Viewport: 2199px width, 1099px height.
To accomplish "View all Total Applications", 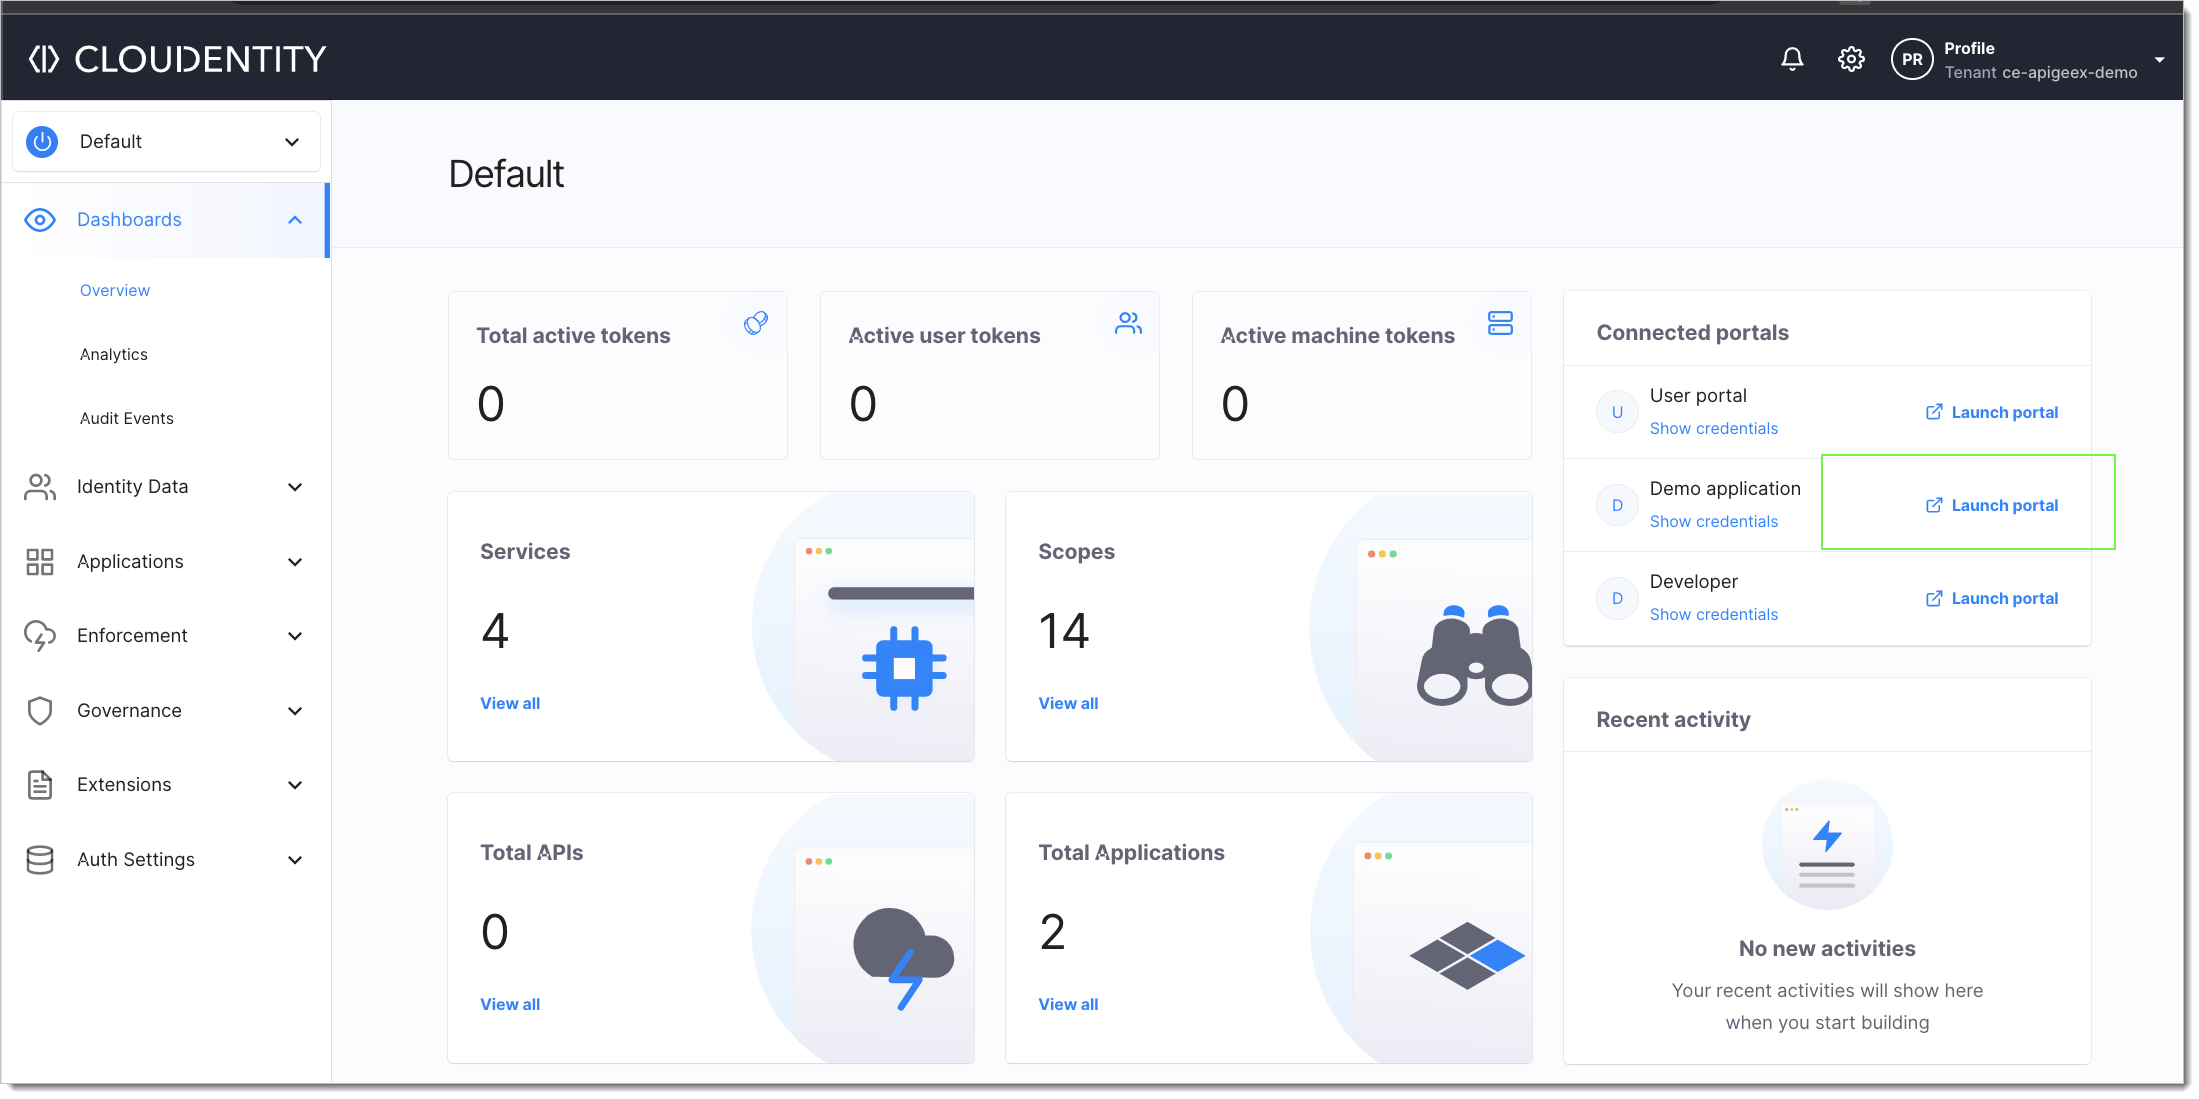I will [1068, 1004].
